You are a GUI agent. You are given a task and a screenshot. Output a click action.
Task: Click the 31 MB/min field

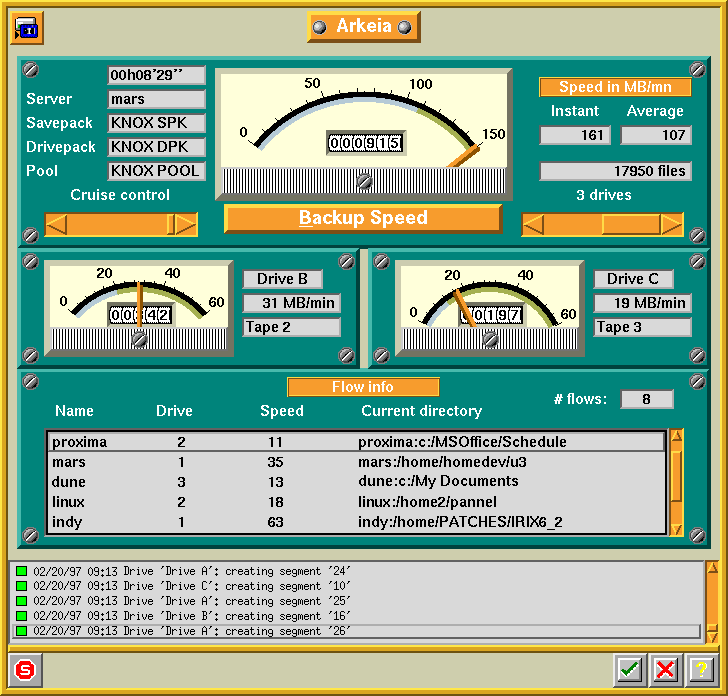pos(292,303)
